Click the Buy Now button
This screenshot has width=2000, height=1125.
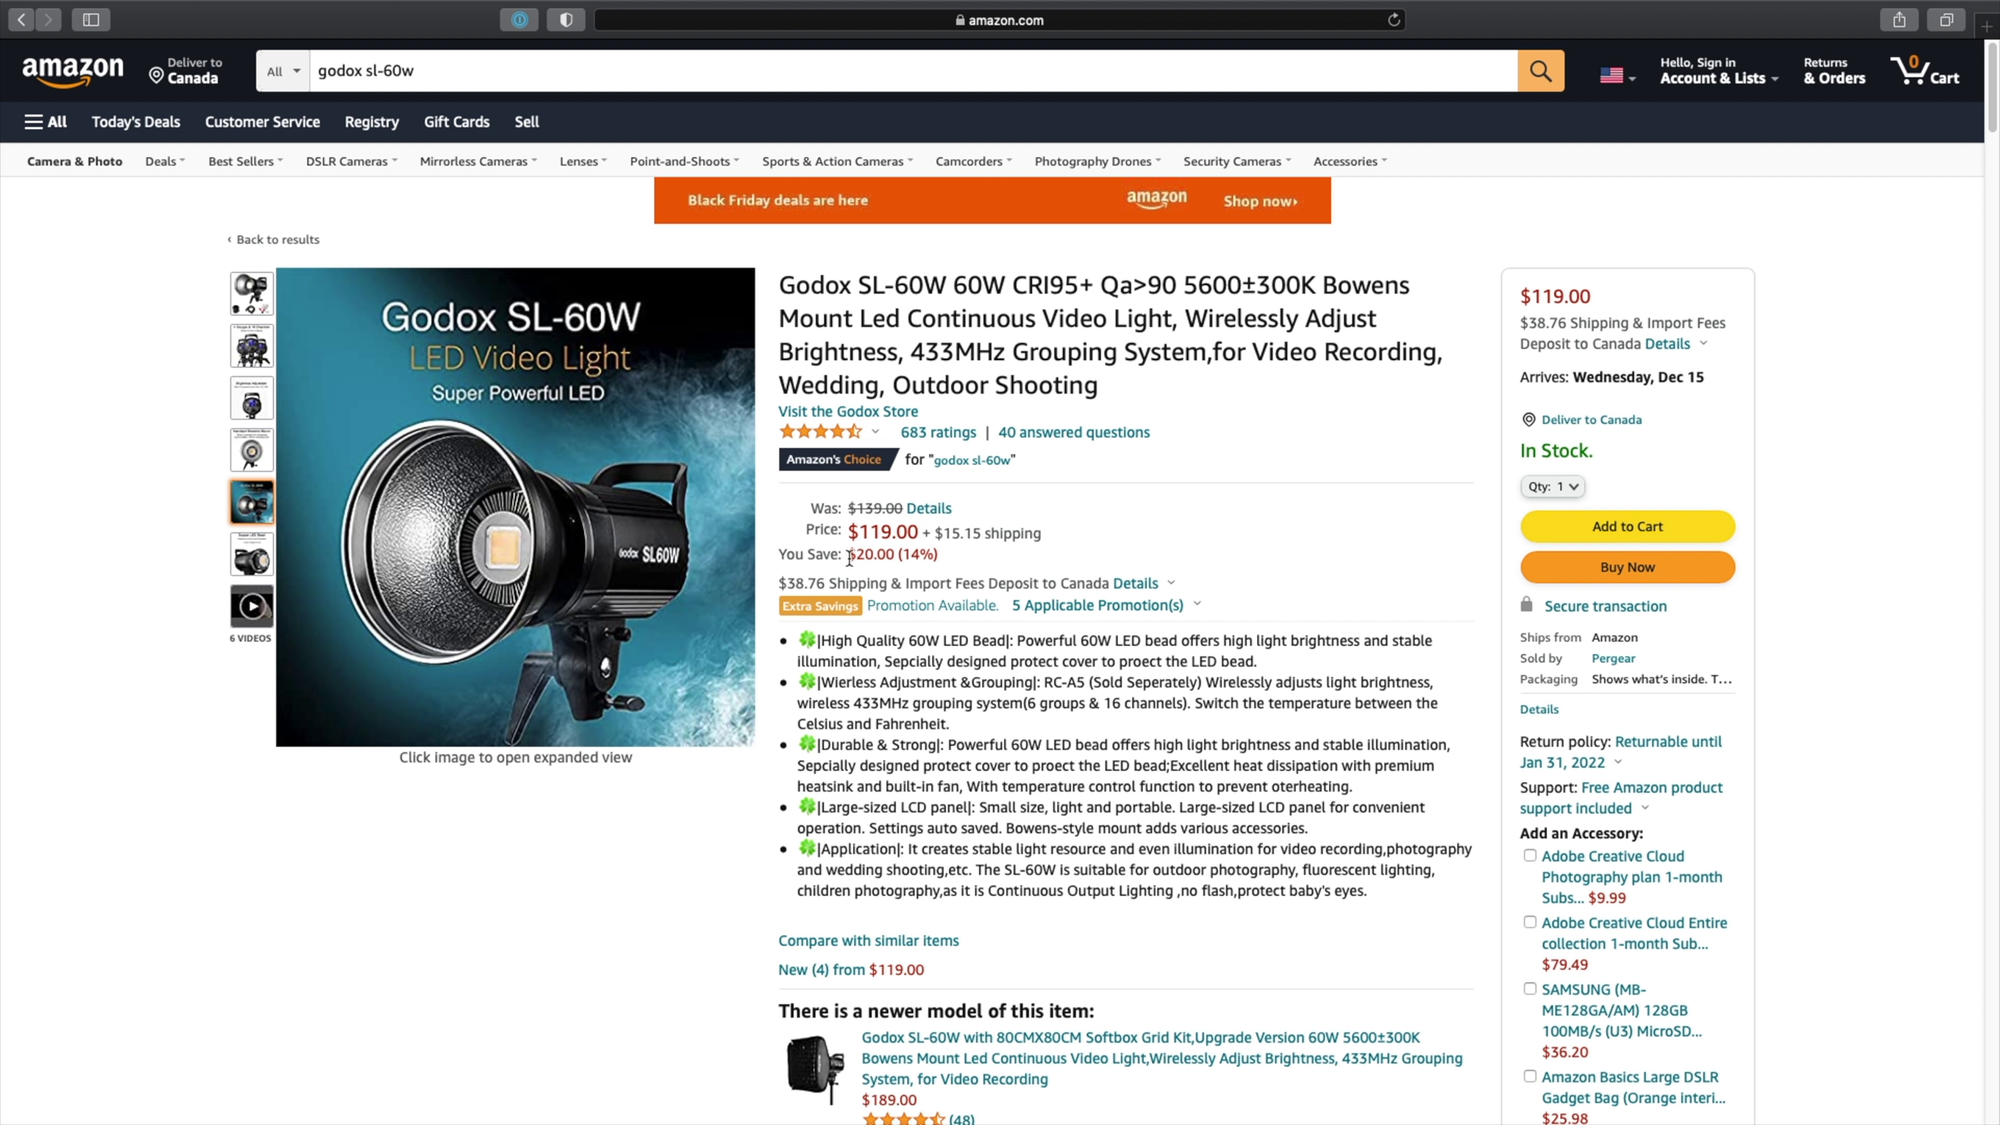(1627, 567)
